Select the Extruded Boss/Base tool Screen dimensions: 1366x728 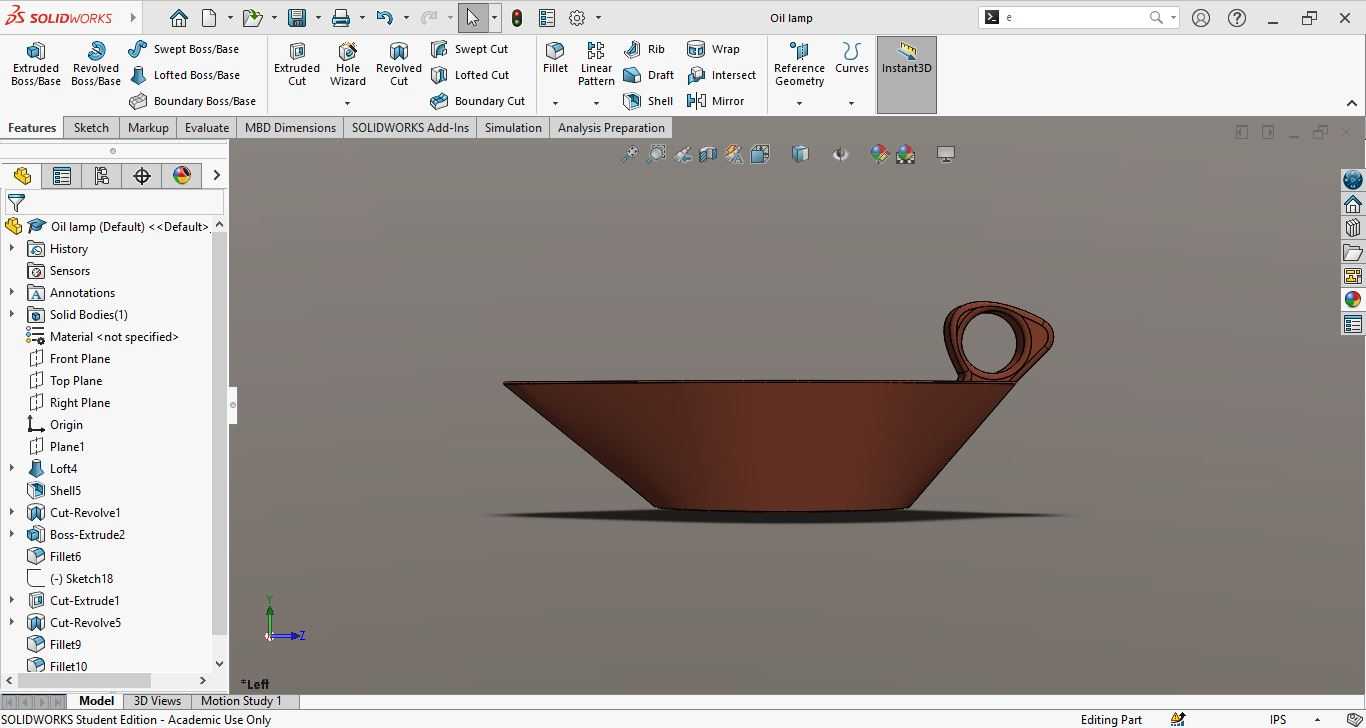(35, 65)
